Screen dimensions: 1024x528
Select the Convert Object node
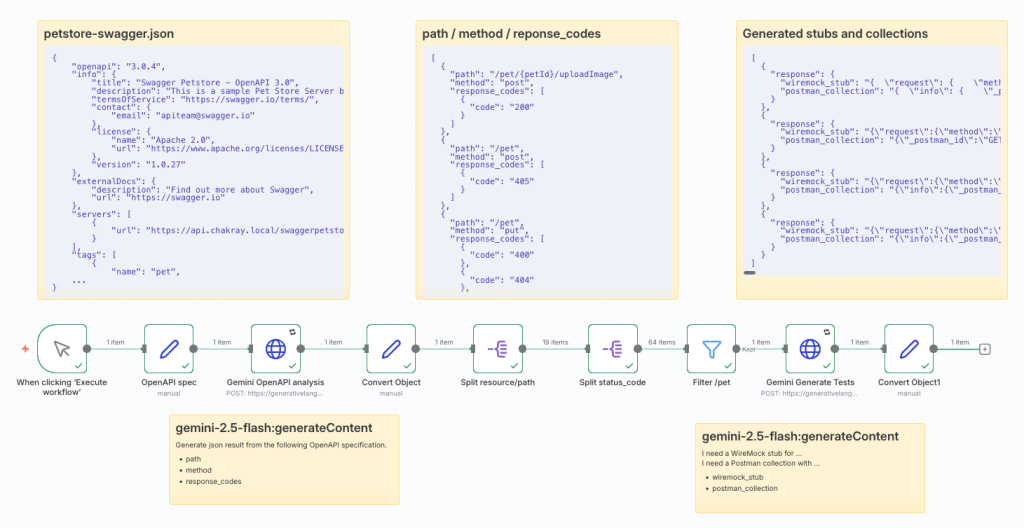click(x=392, y=348)
